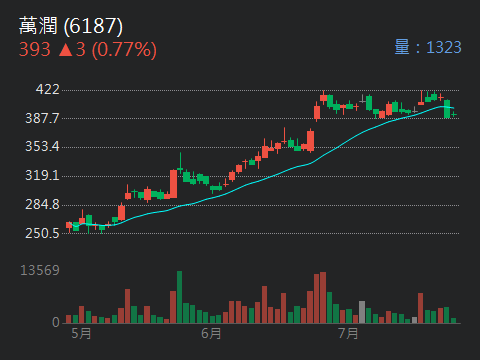Click the 5月 date axis label
The image size is (480, 360).
pyautogui.click(x=81, y=333)
